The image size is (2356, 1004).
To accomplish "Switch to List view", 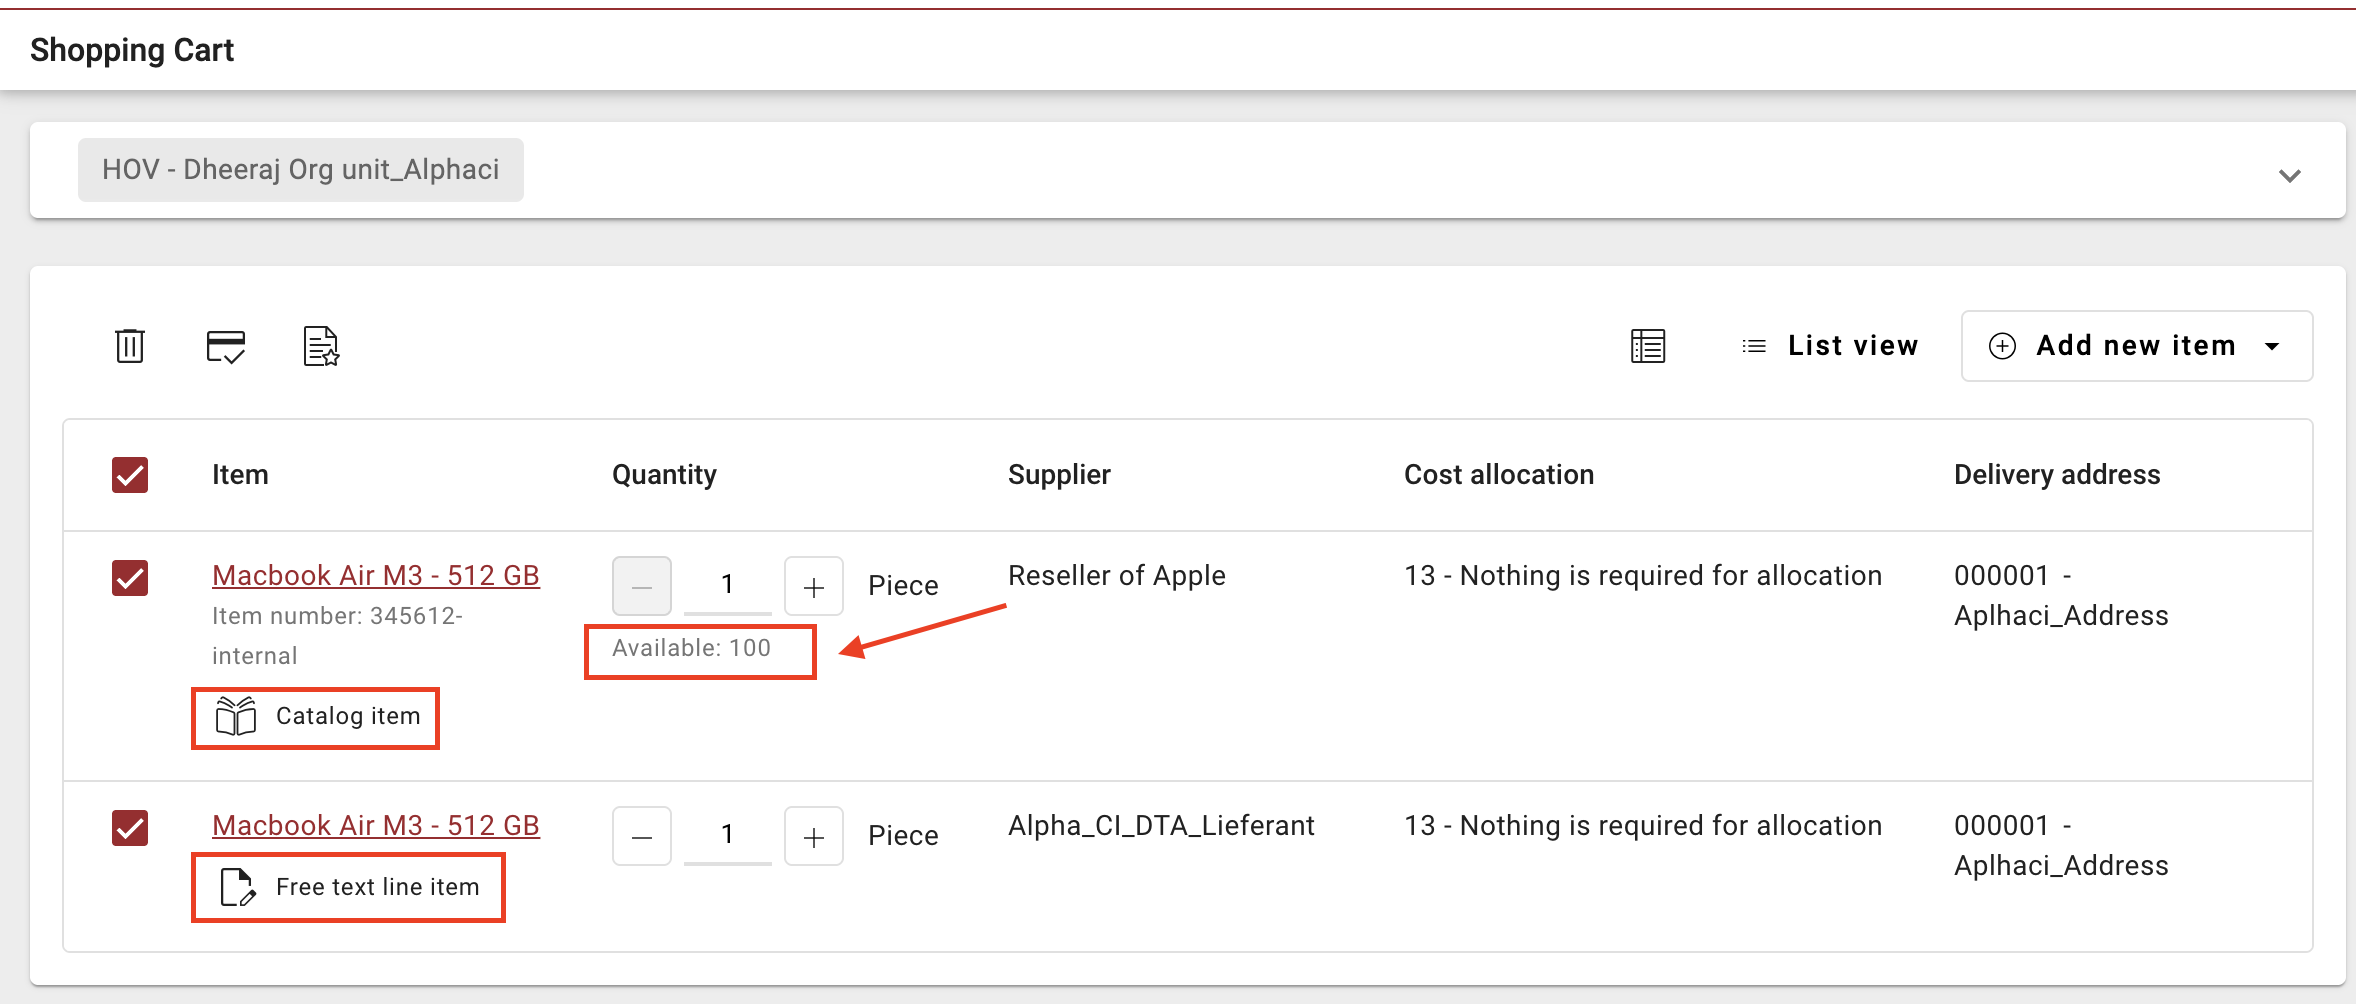I will tap(1830, 346).
